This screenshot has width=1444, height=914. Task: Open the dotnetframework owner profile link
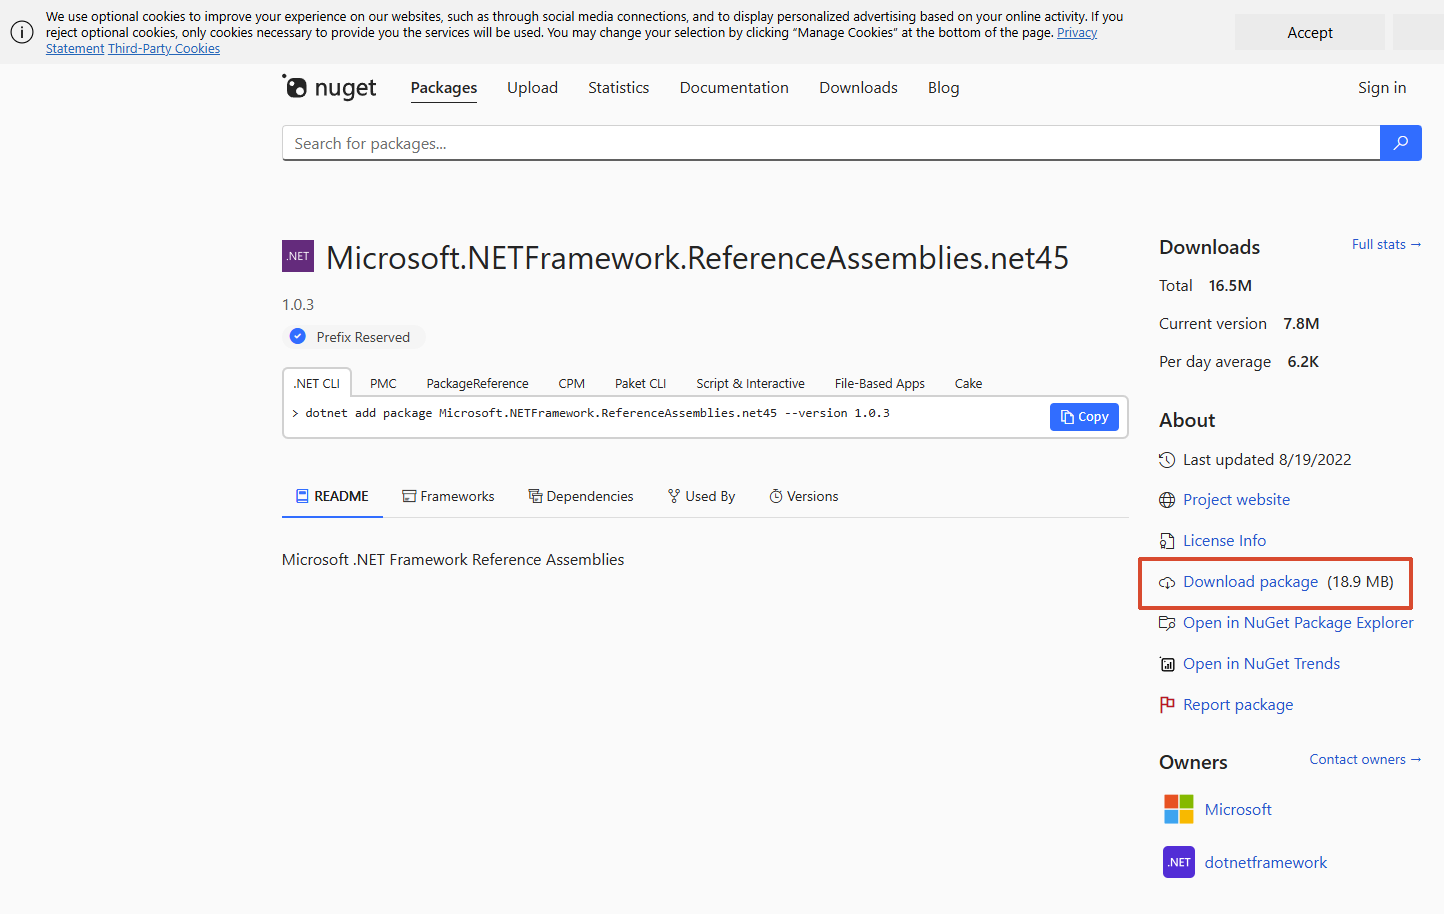coord(1265,862)
